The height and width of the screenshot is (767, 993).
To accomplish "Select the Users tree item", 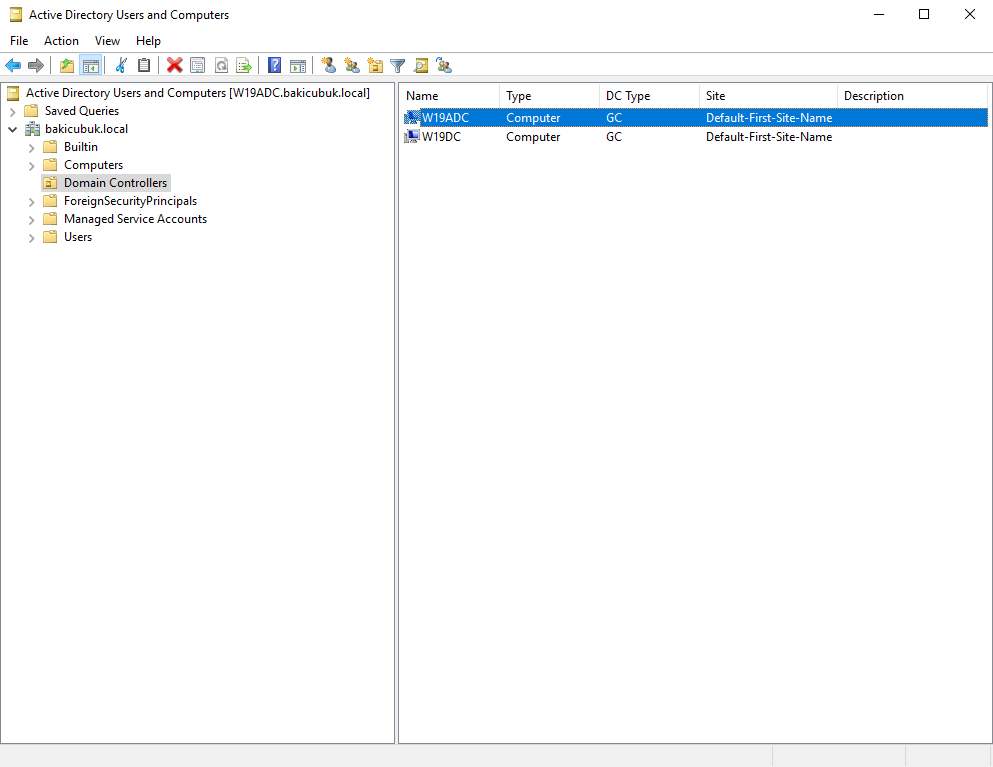I will click(x=78, y=237).
